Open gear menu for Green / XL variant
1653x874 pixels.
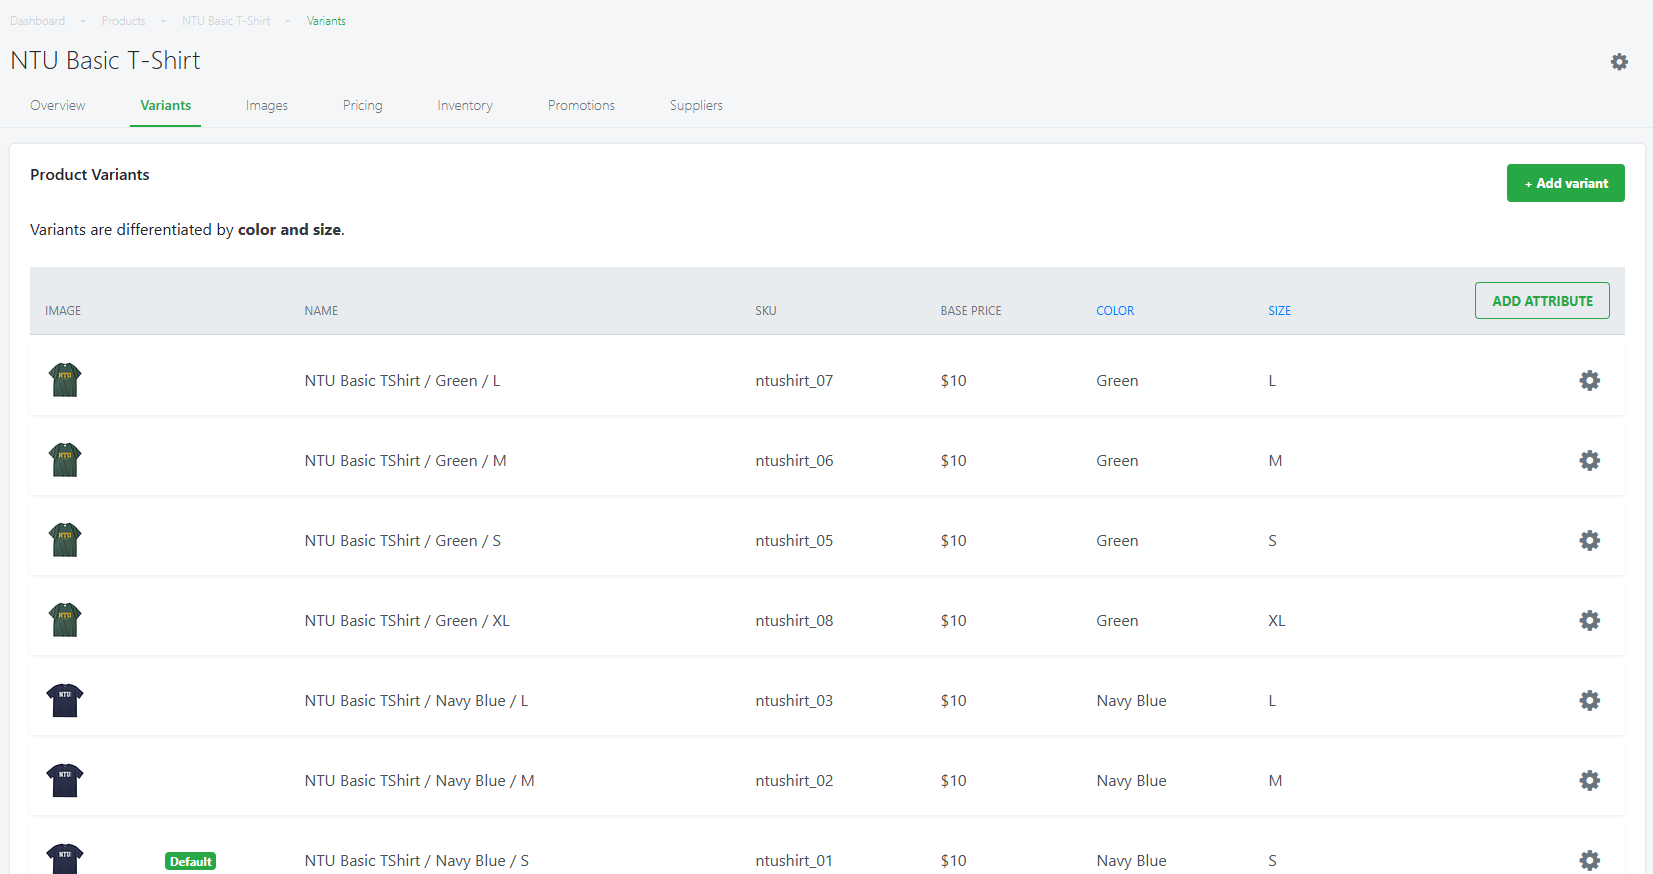[x=1589, y=620]
